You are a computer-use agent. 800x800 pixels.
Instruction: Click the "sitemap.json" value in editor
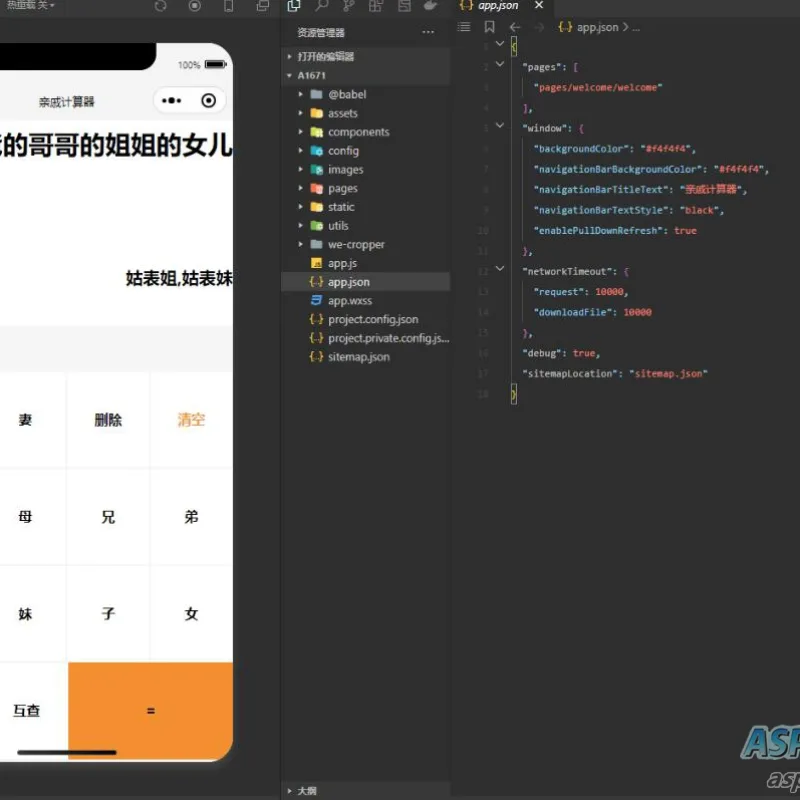(668, 374)
